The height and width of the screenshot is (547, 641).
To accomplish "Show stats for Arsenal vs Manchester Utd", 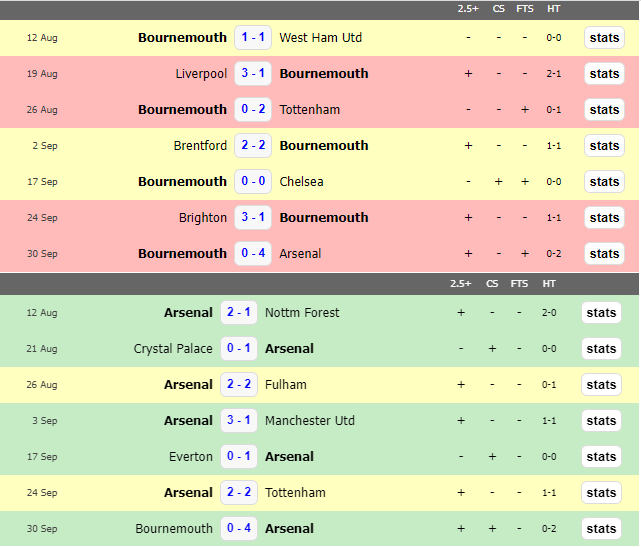I will [x=601, y=421].
